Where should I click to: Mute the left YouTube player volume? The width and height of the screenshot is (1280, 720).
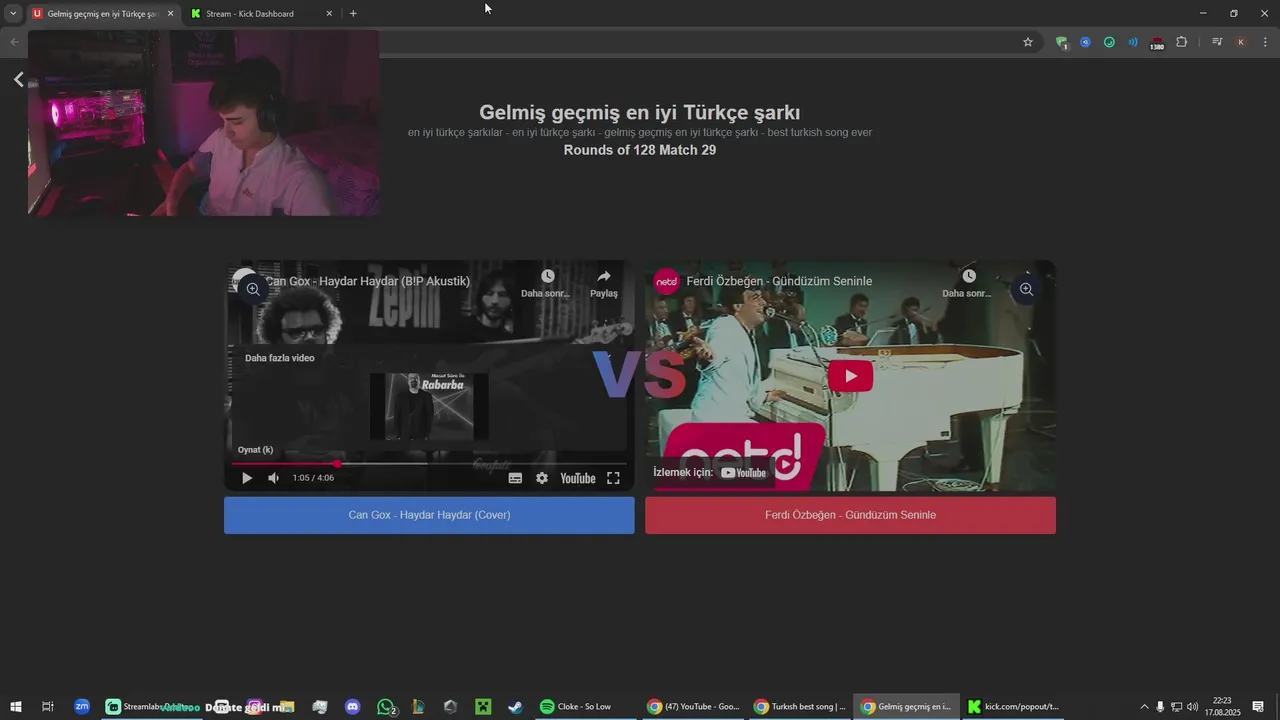click(x=273, y=478)
